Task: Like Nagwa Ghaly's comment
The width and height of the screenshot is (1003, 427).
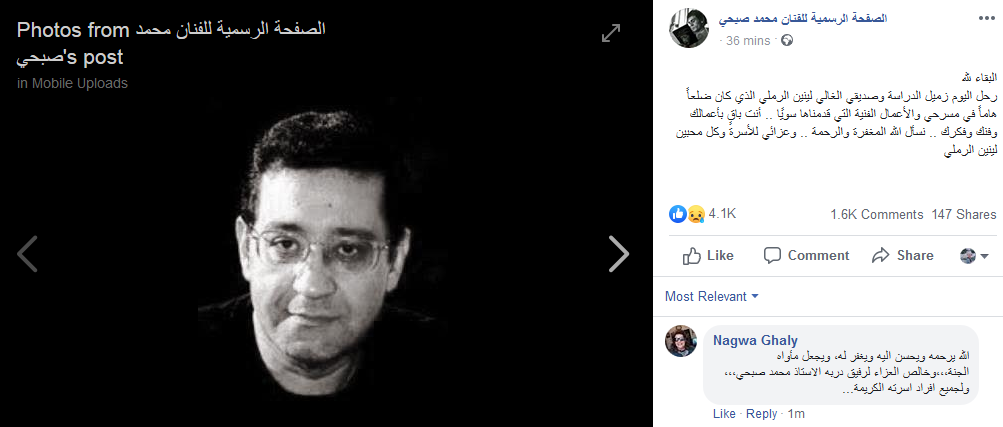Action: pos(723,414)
